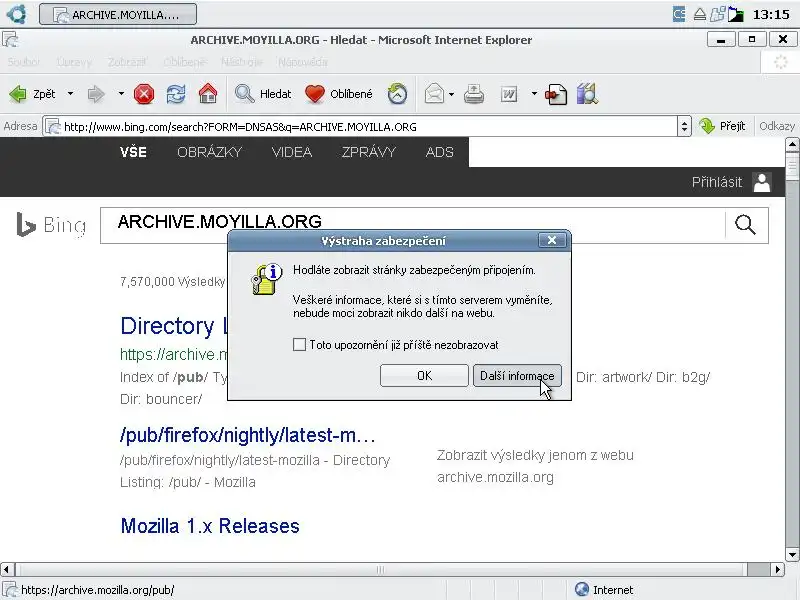Expand the Back button history dropdown

tap(70, 94)
